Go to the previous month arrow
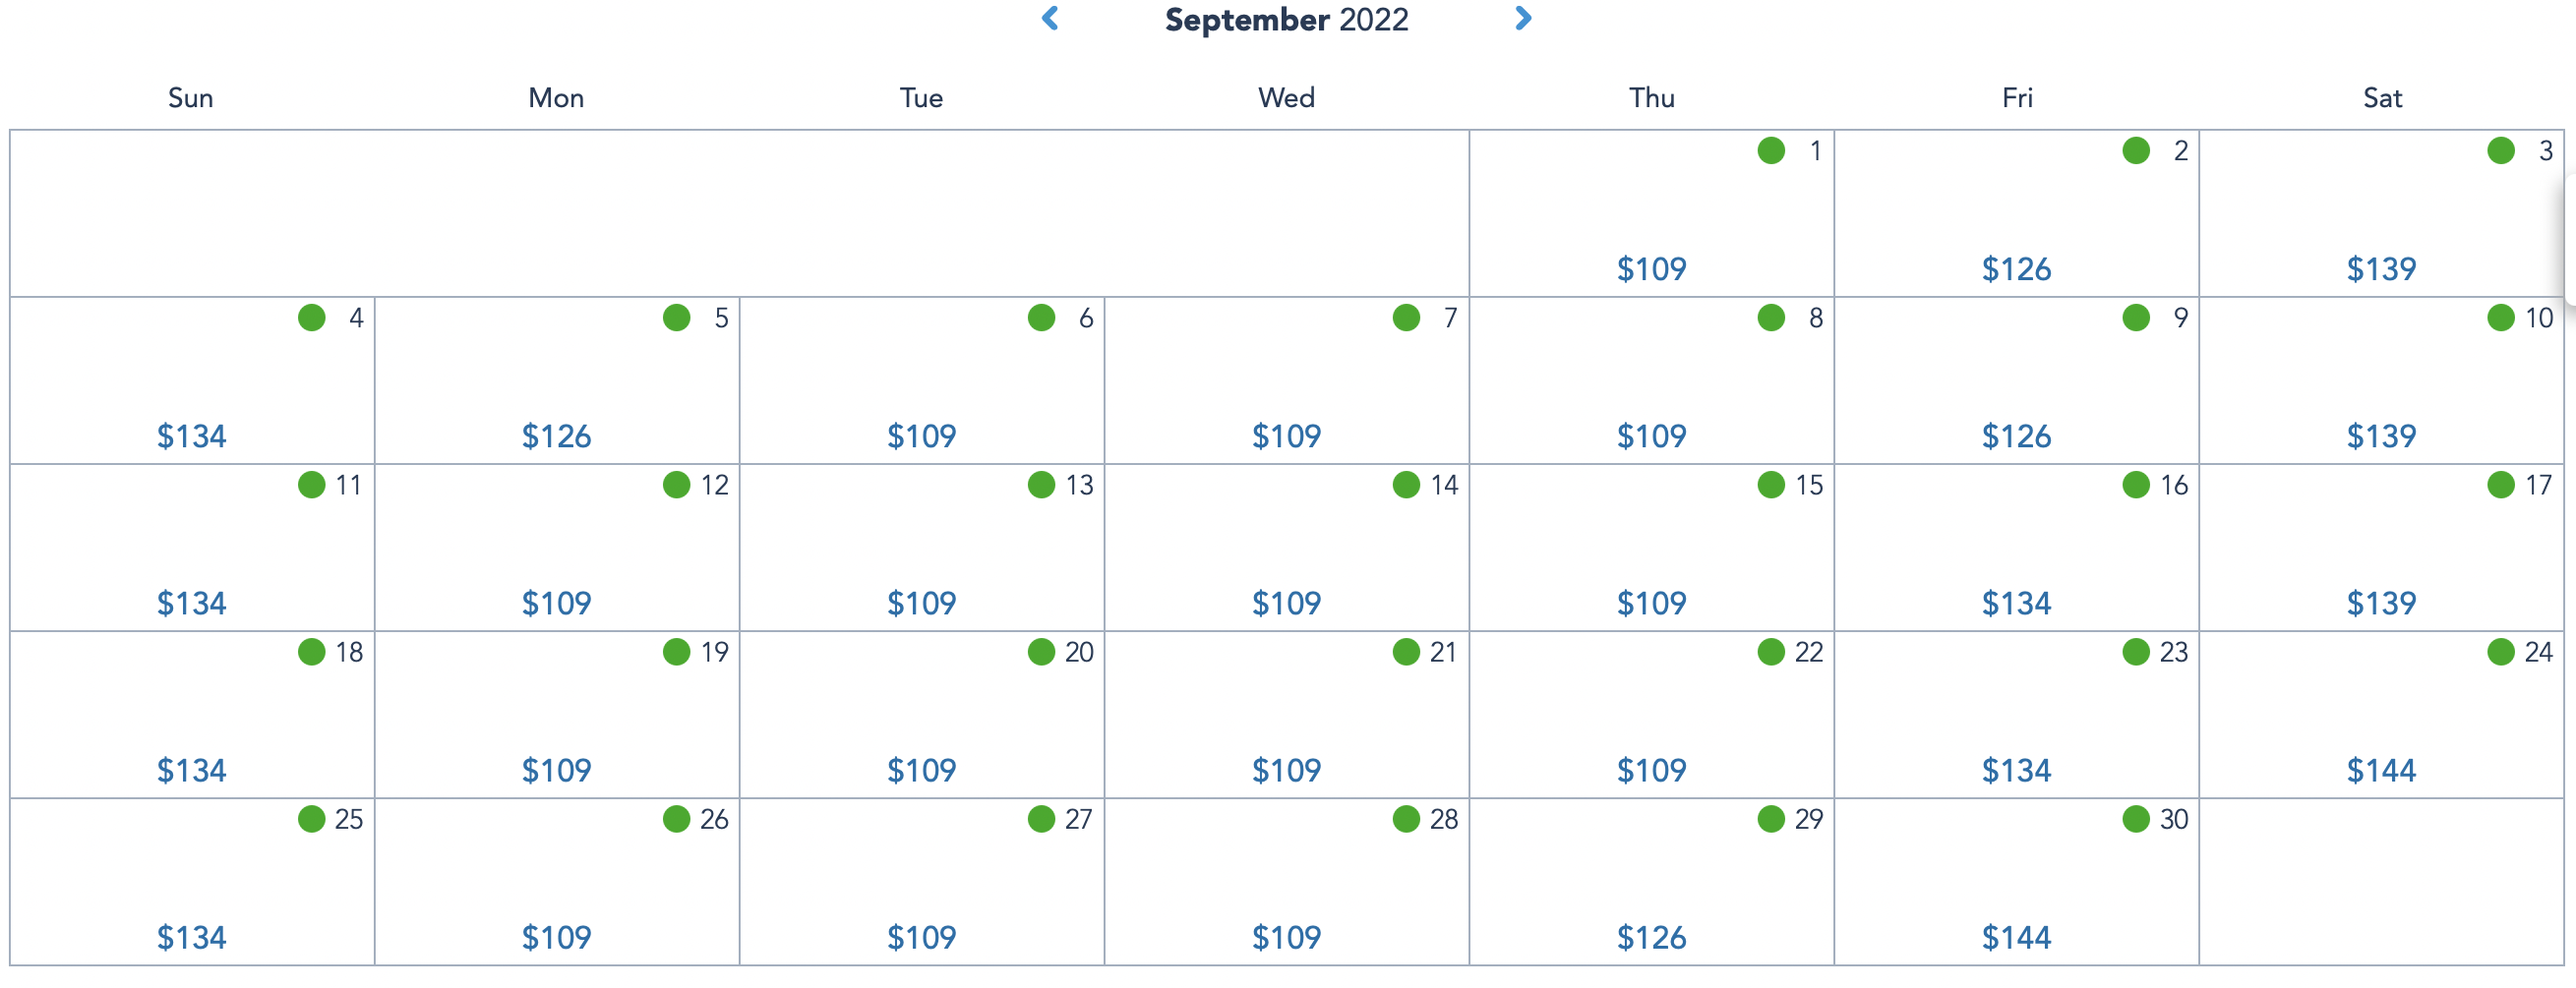 (x=1050, y=19)
